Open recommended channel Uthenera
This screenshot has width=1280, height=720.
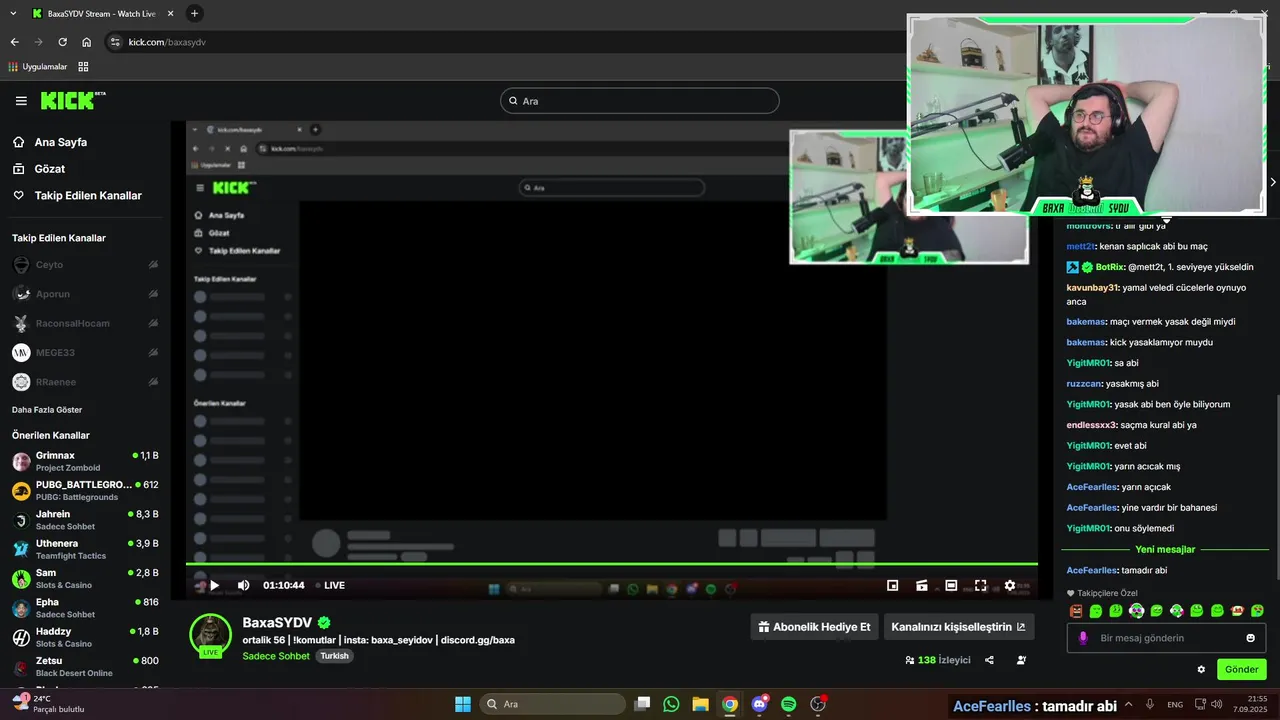point(85,549)
